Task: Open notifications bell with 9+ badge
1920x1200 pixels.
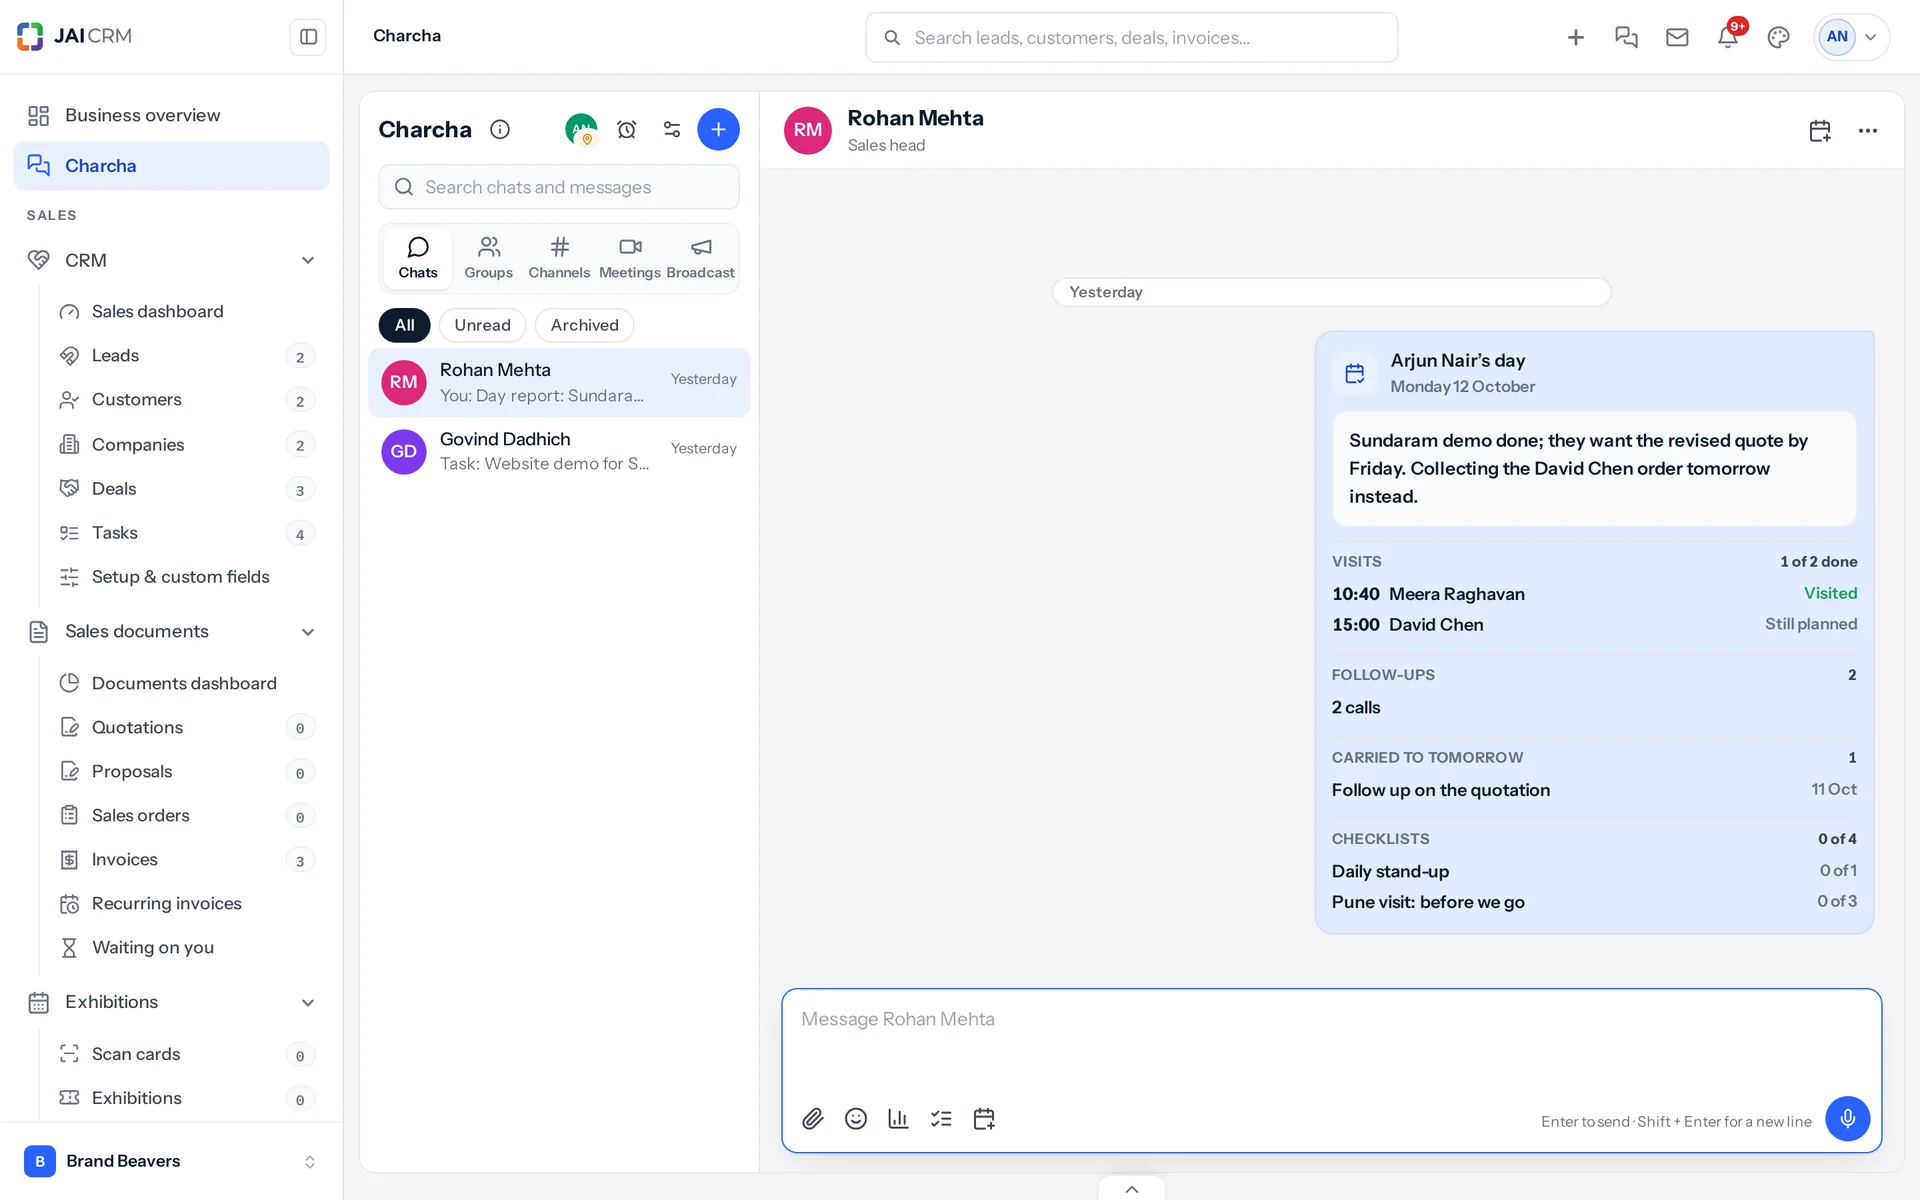Action: coord(1728,37)
